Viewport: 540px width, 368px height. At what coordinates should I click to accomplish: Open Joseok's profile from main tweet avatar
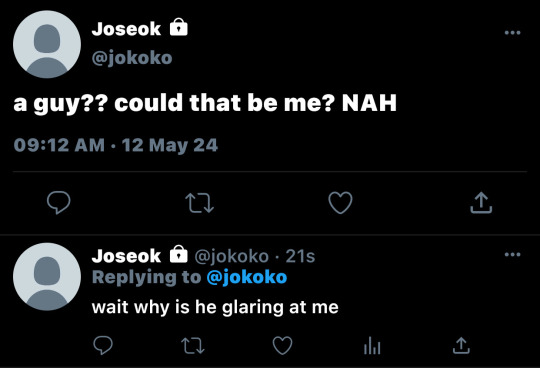click(x=47, y=44)
